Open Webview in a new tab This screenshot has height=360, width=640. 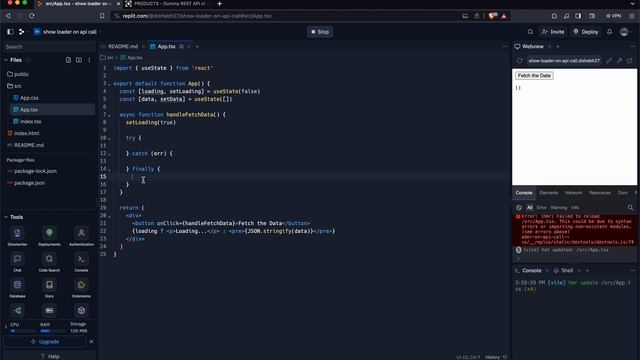click(x=630, y=60)
